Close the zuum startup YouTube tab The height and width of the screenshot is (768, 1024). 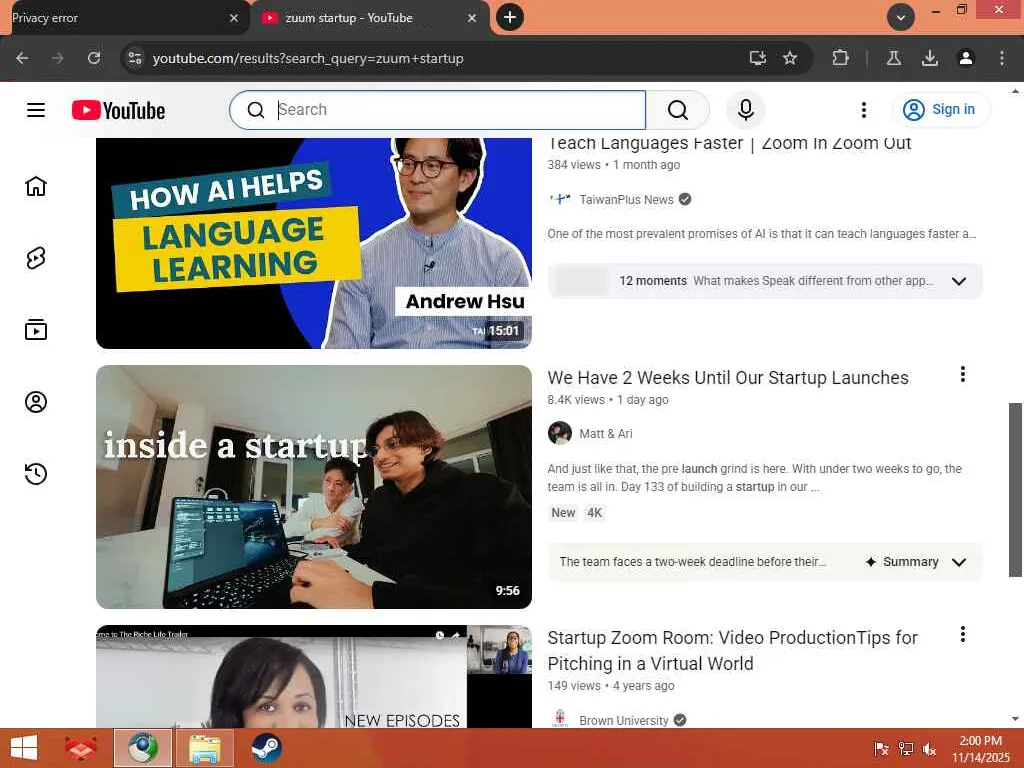point(472,18)
